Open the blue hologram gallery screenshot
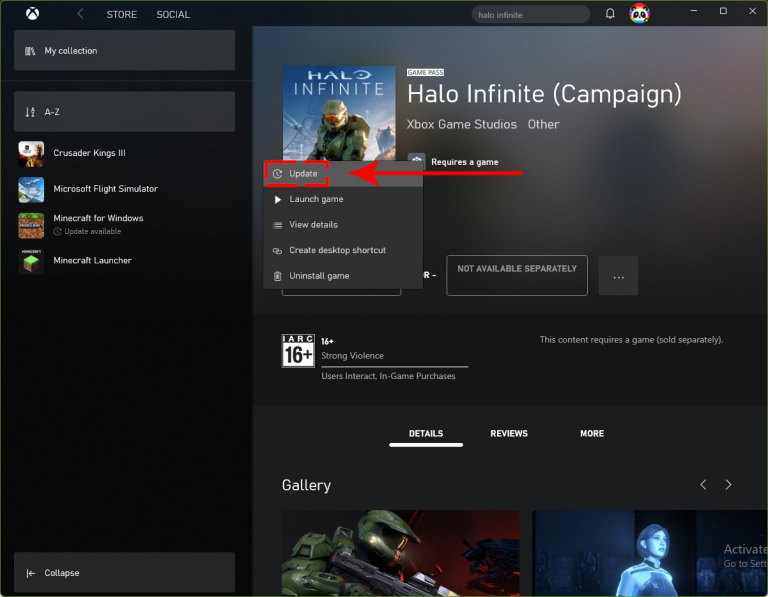Screen dimensions: 768x597 click(649, 553)
